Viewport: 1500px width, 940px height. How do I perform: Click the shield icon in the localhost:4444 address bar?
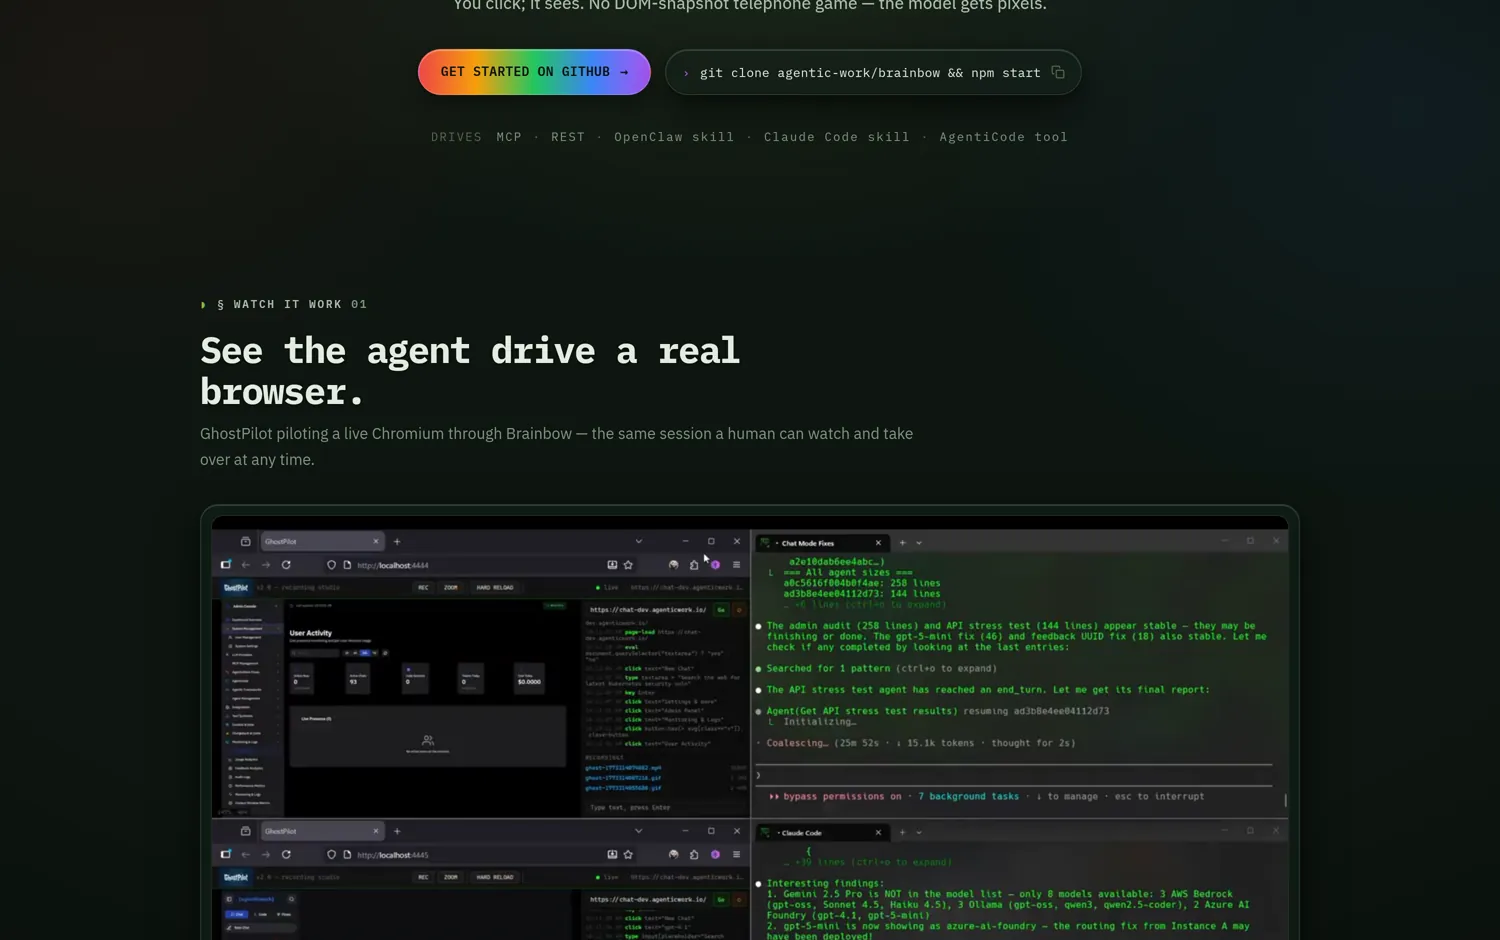click(331, 565)
